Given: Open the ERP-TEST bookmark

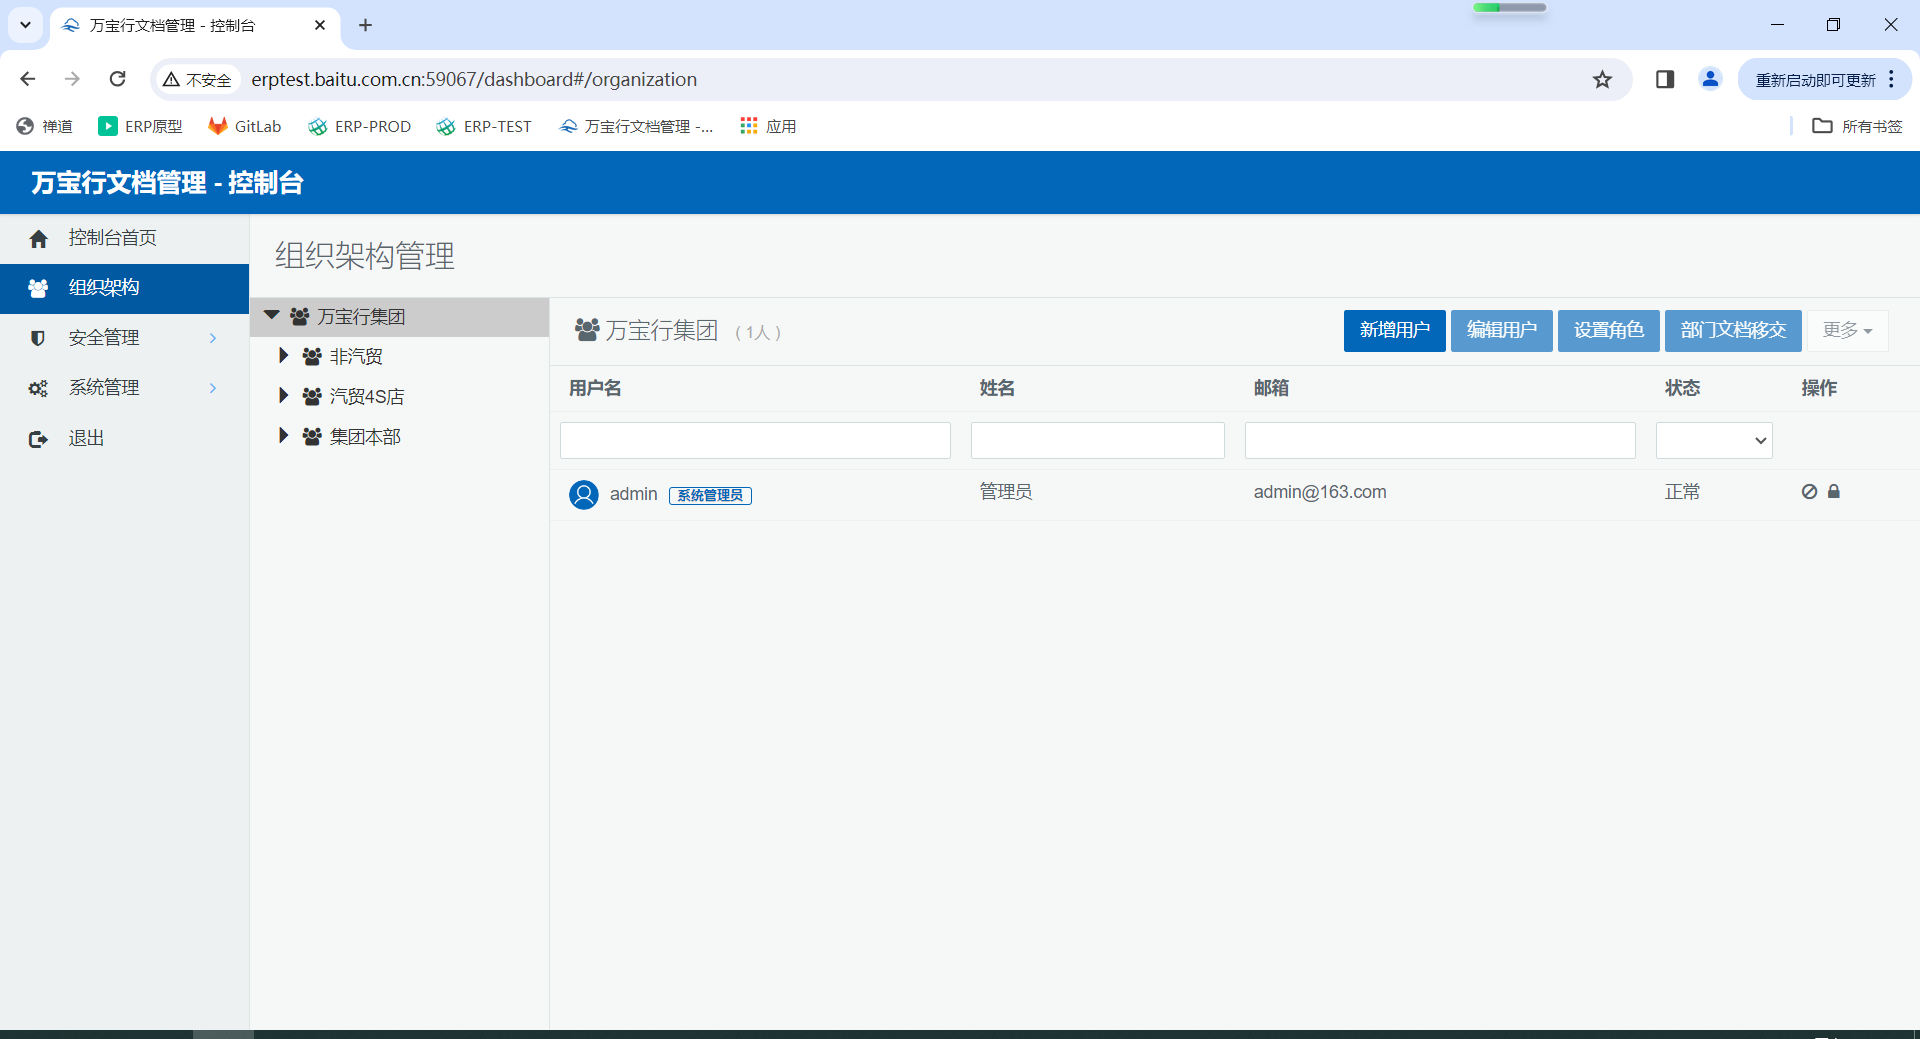Looking at the screenshot, I should 484,126.
